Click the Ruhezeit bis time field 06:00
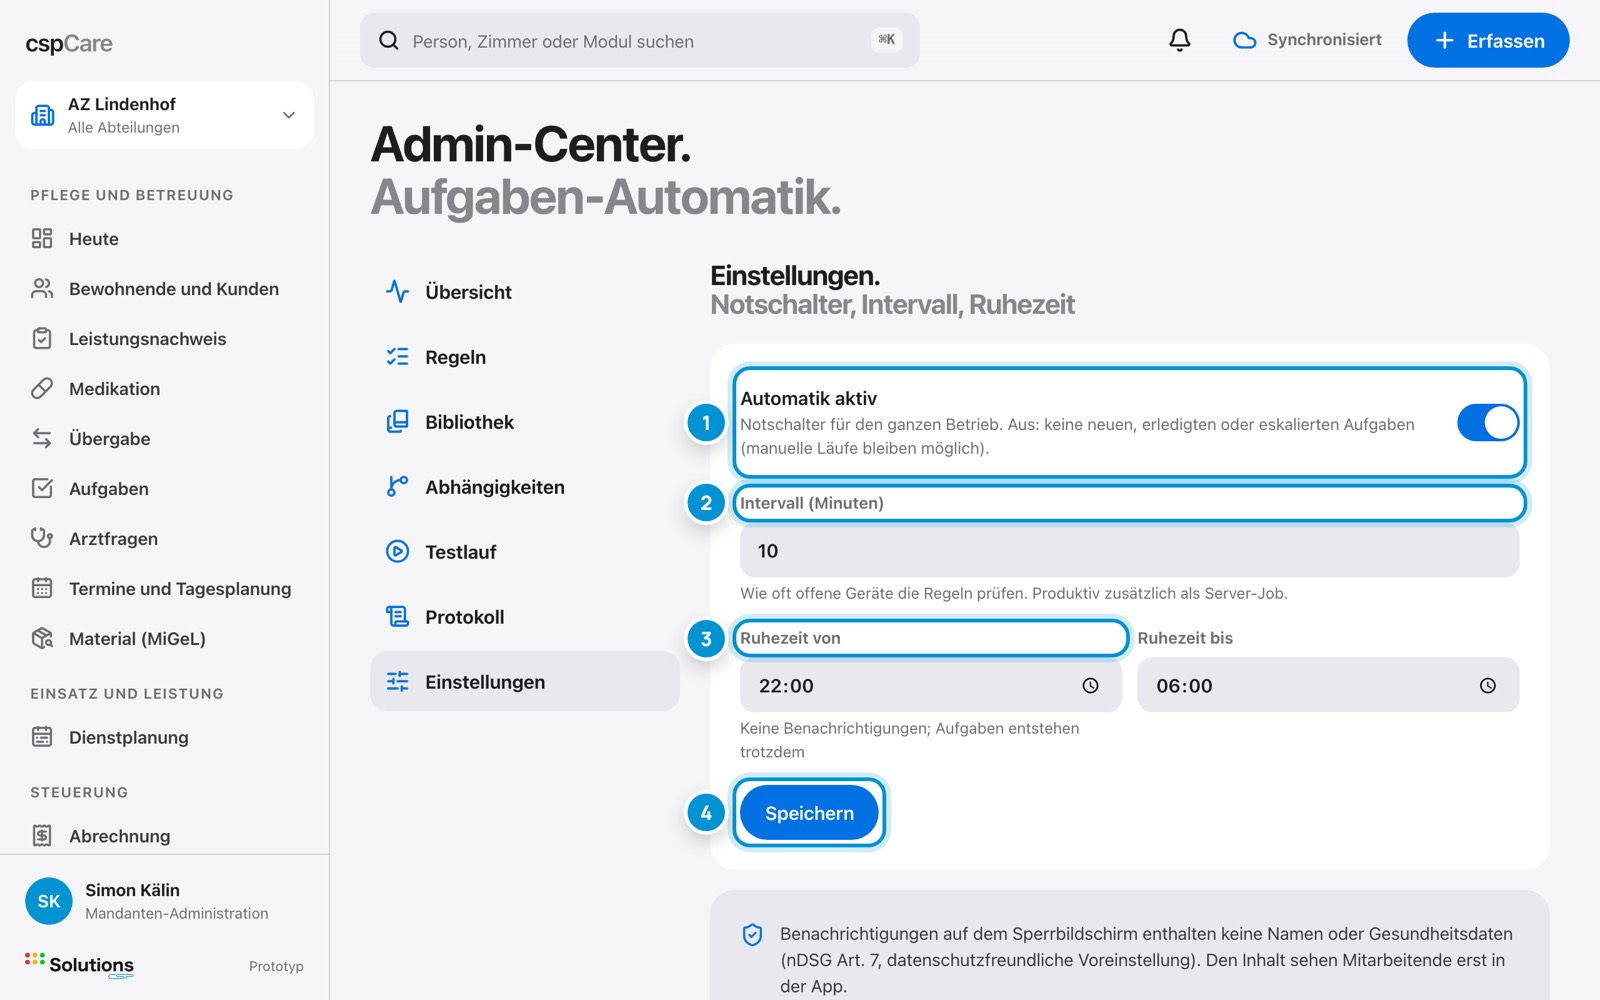This screenshot has width=1600, height=1000. (1328, 686)
